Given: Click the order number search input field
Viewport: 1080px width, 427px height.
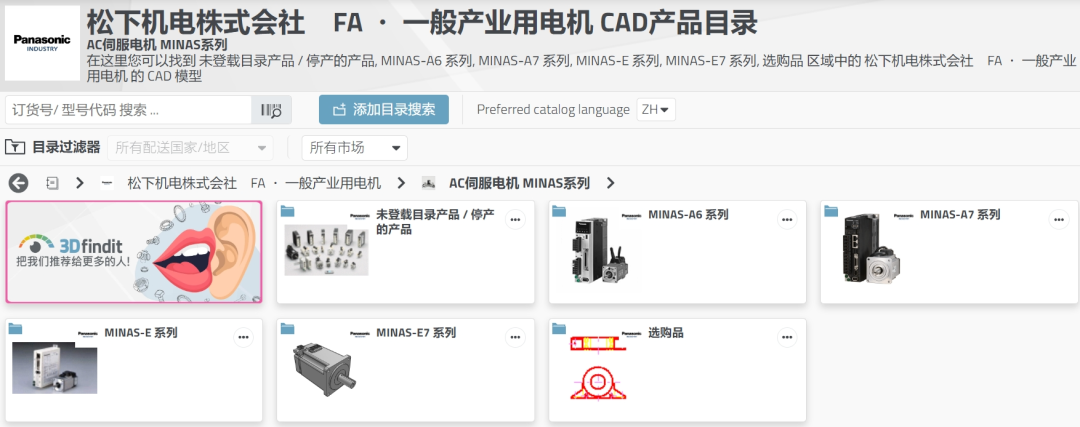Looking at the screenshot, I should [x=128, y=110].
